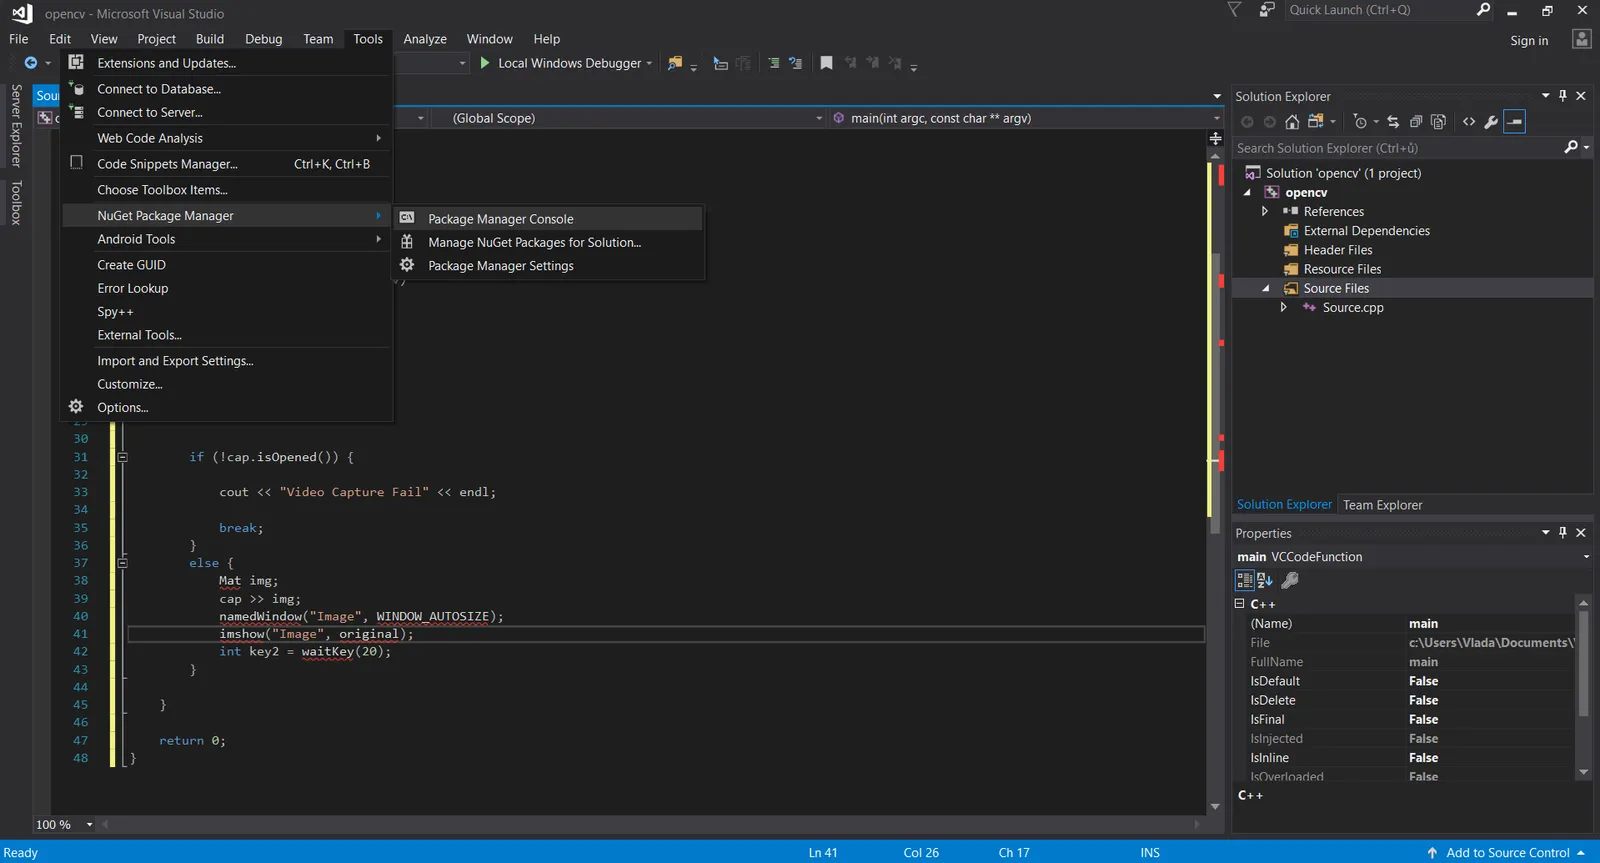Click the Comment Out Selection icon
Viewport: 1600px width, 863px height.
pyautogui.click(x=773, y=63)
